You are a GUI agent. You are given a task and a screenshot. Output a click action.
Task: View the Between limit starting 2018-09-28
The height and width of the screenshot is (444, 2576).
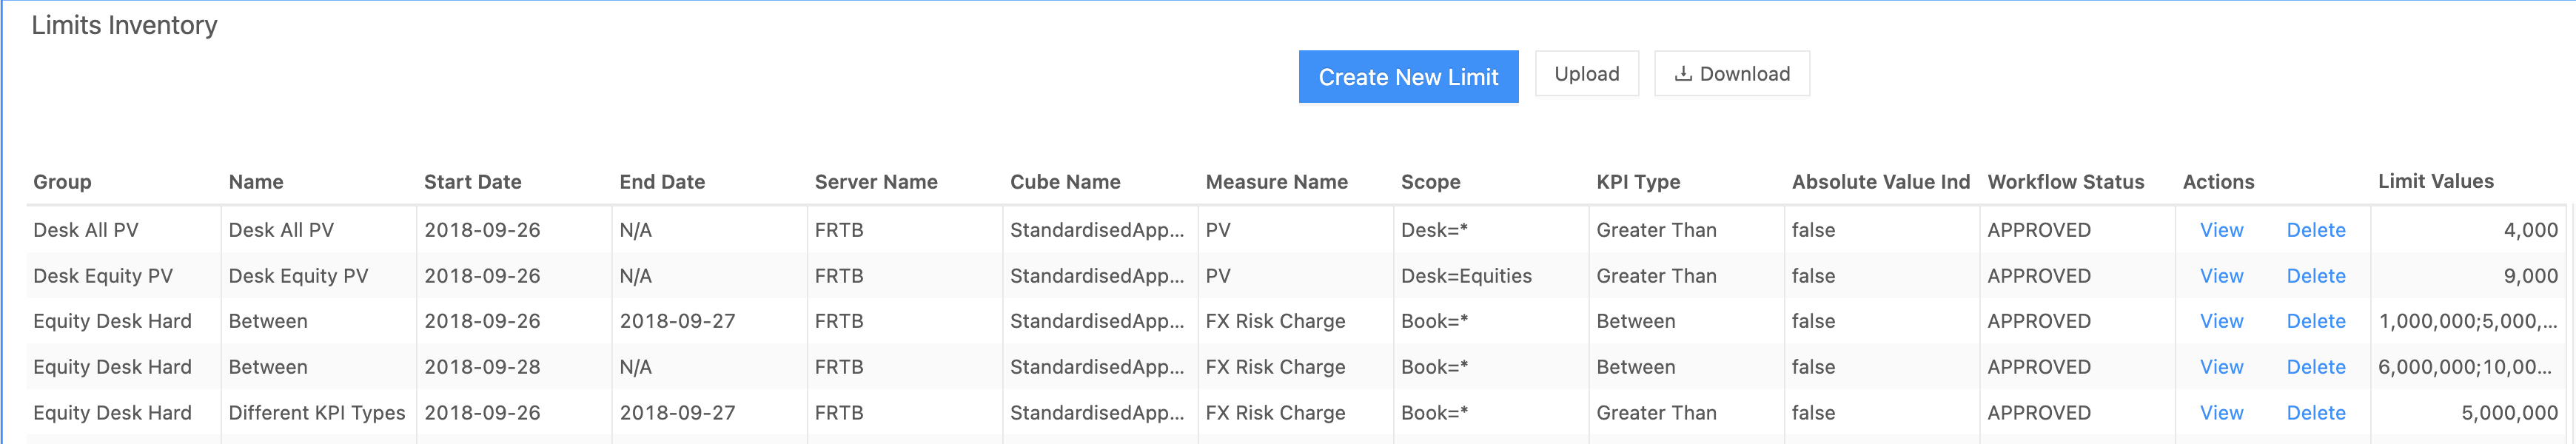click(x=2221, y=367)
